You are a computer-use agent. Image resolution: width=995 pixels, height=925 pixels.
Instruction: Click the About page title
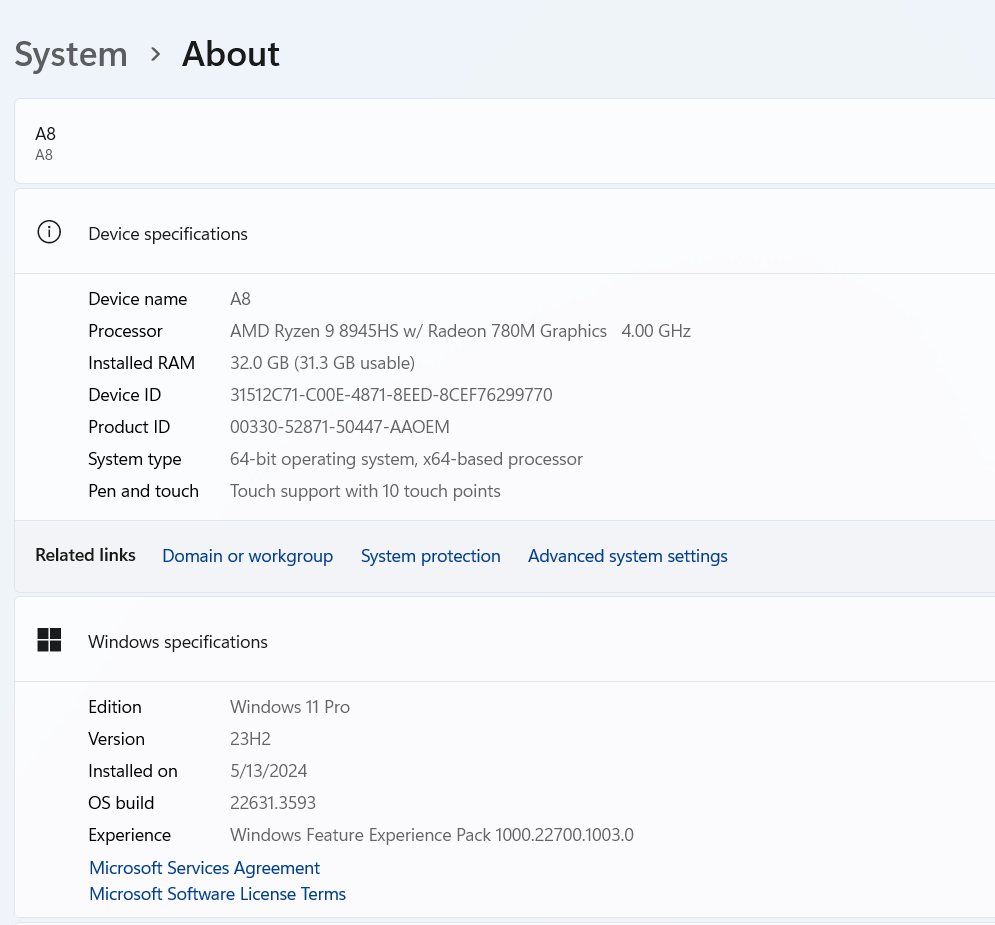[x=231, y=54]
